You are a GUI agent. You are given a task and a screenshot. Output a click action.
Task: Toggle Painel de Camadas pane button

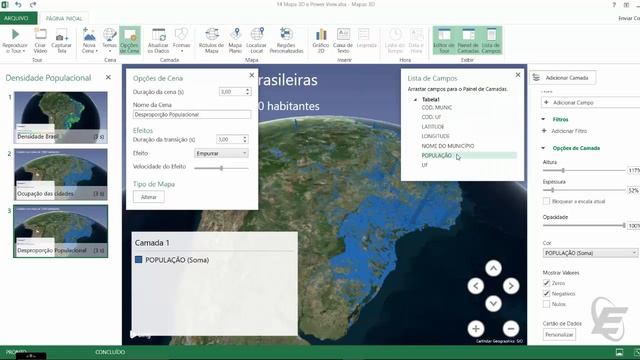pyautogui.click(x=468, y=40)
